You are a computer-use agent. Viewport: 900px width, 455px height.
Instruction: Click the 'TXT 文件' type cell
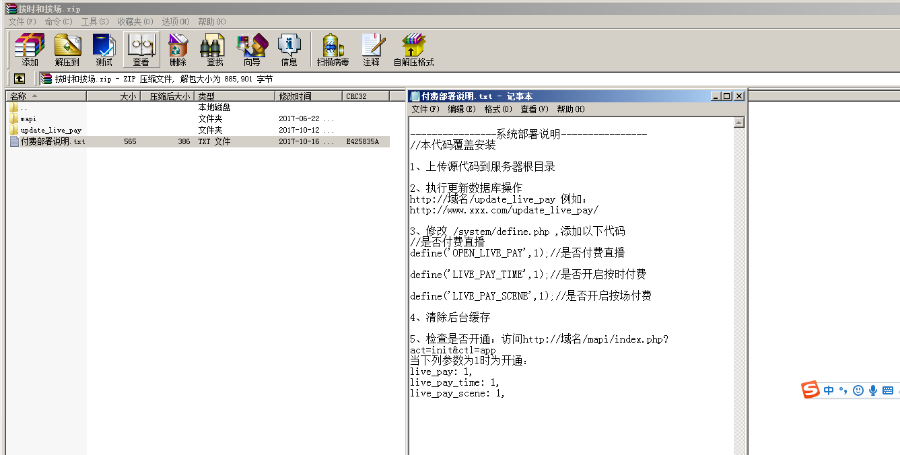tap(214, 141)
